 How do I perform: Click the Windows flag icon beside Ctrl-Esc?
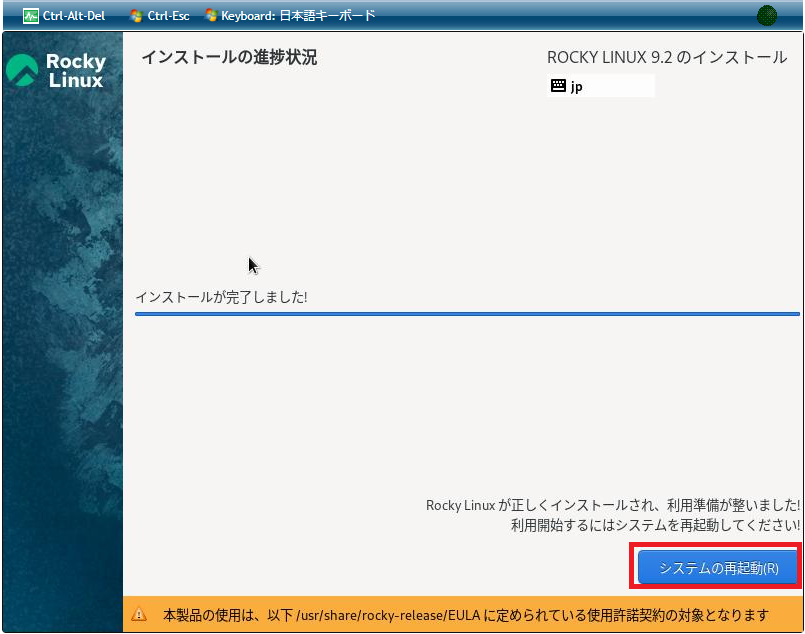tap(136, 16)
